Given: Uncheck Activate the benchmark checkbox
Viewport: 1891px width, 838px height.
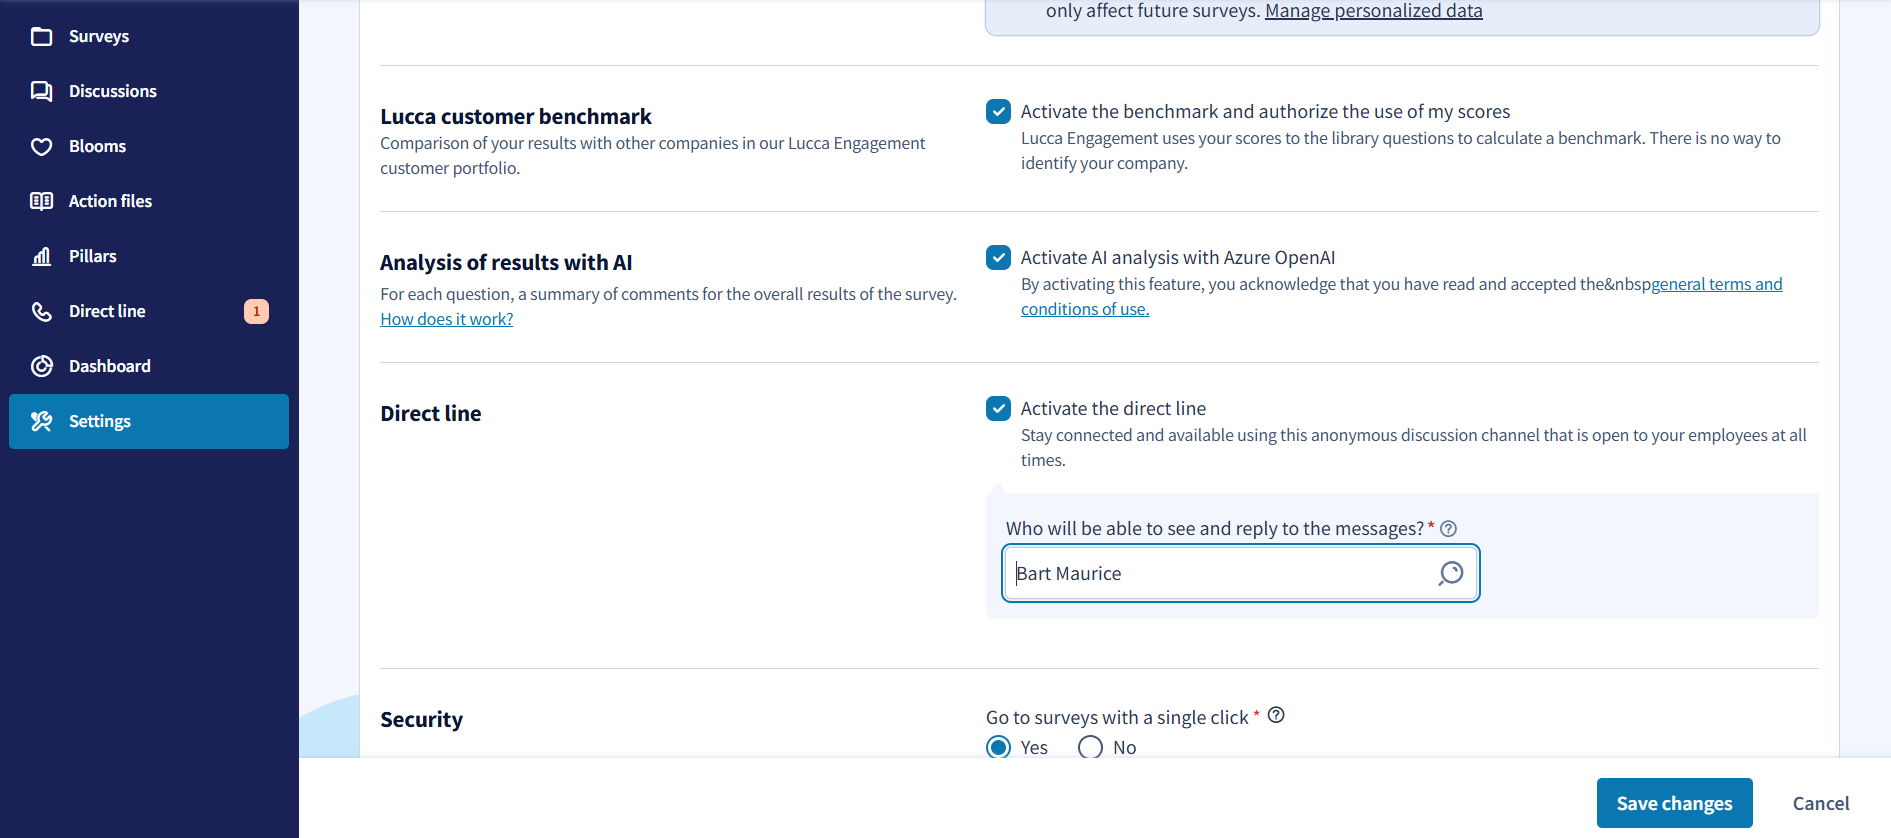Looking at the screenshot, I should (x=998, y=111).
